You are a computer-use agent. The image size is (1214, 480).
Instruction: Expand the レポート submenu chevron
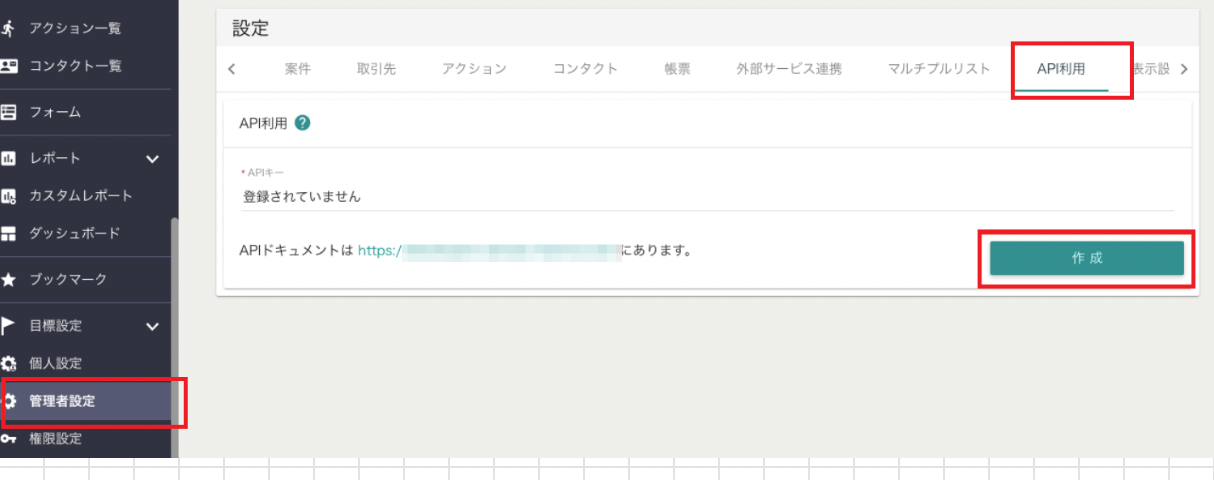[153, 158]
